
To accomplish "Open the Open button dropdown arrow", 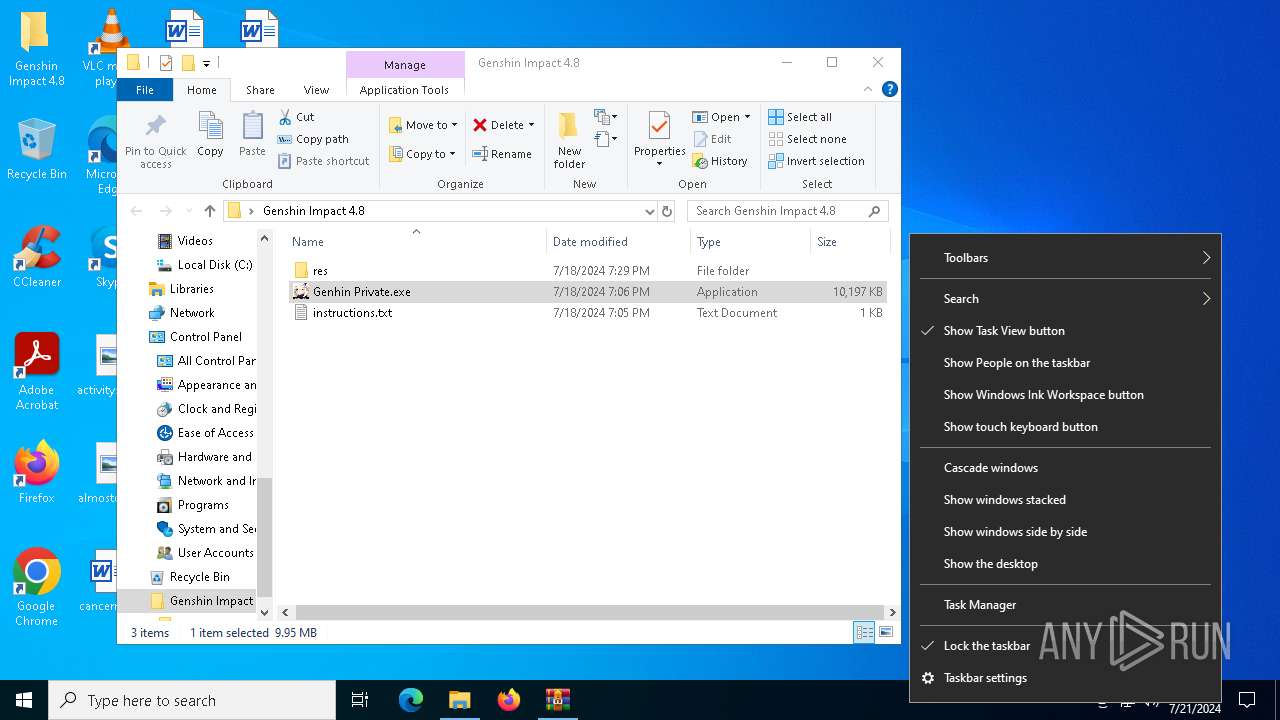I will point(747,117).
